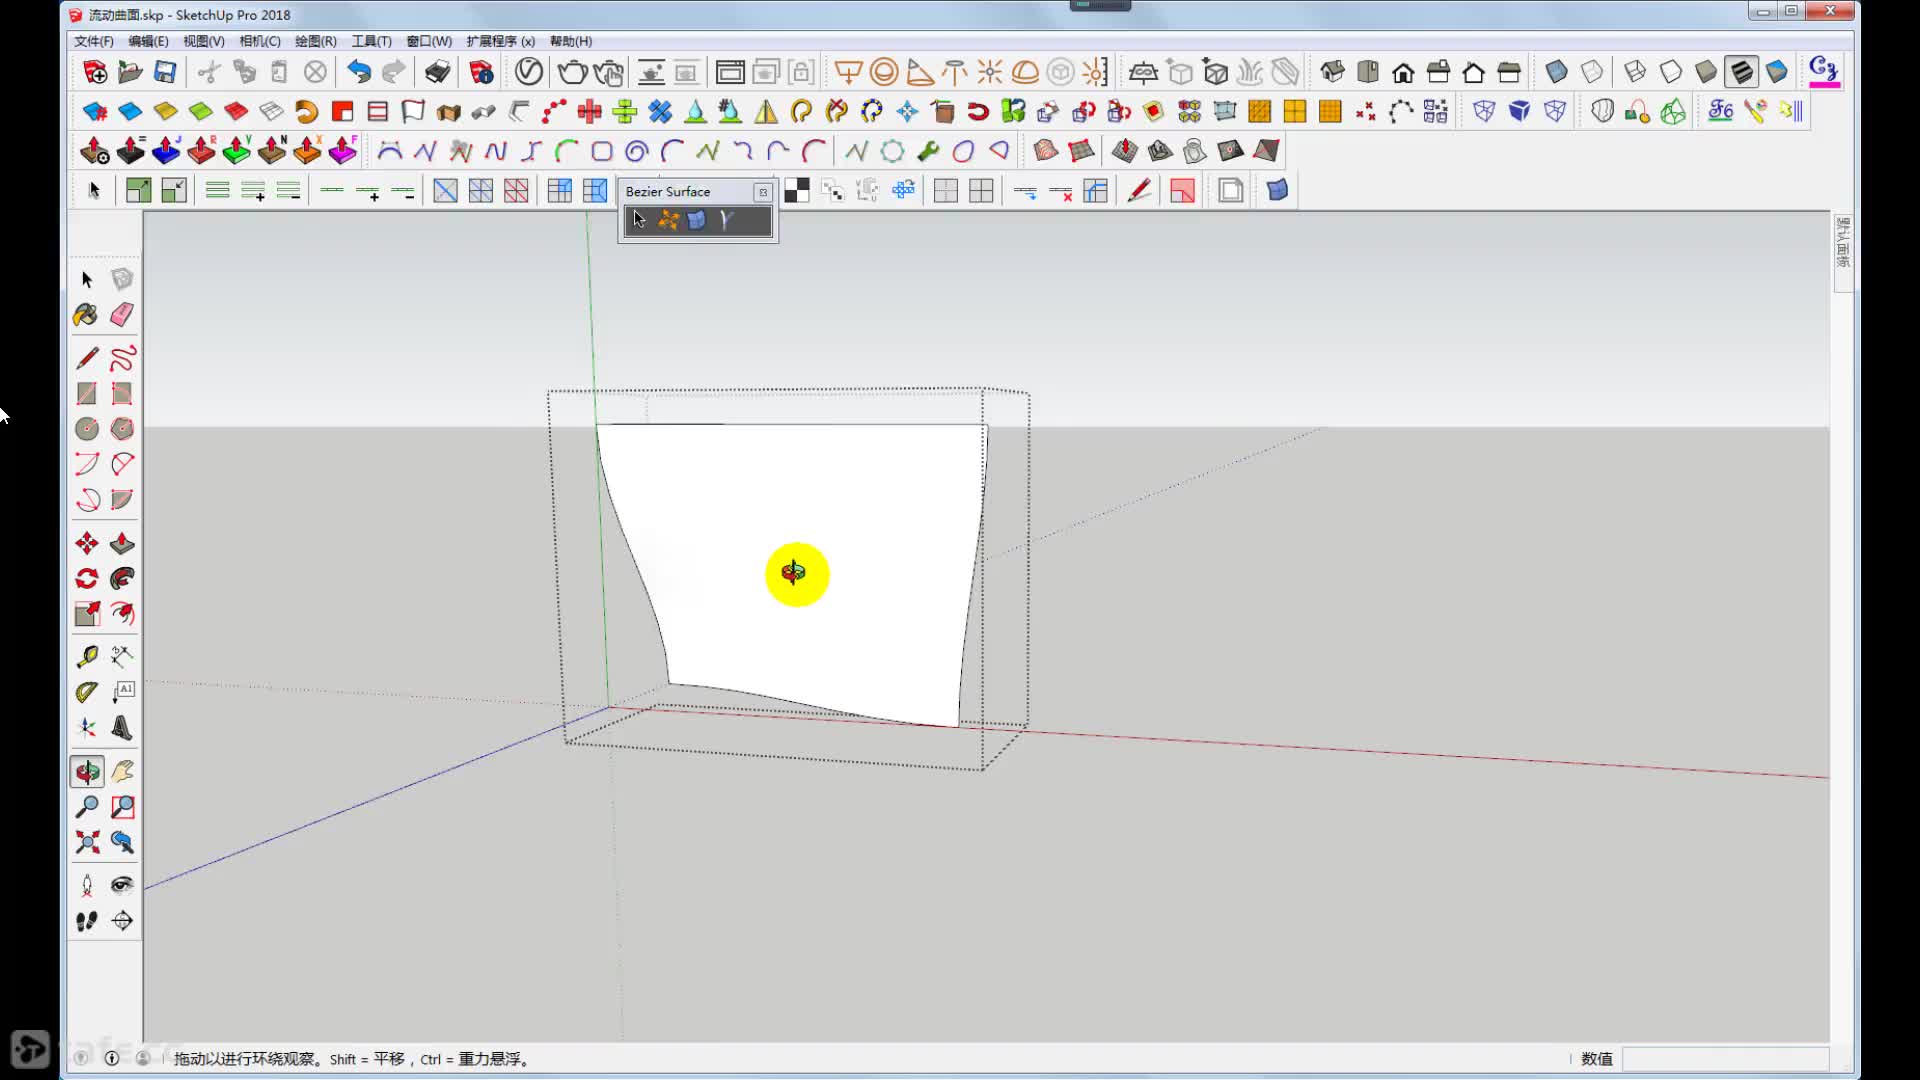Toggle X-Ray face style
The width and height of the screenshot is (1920, 1080).
(1556, 72)
